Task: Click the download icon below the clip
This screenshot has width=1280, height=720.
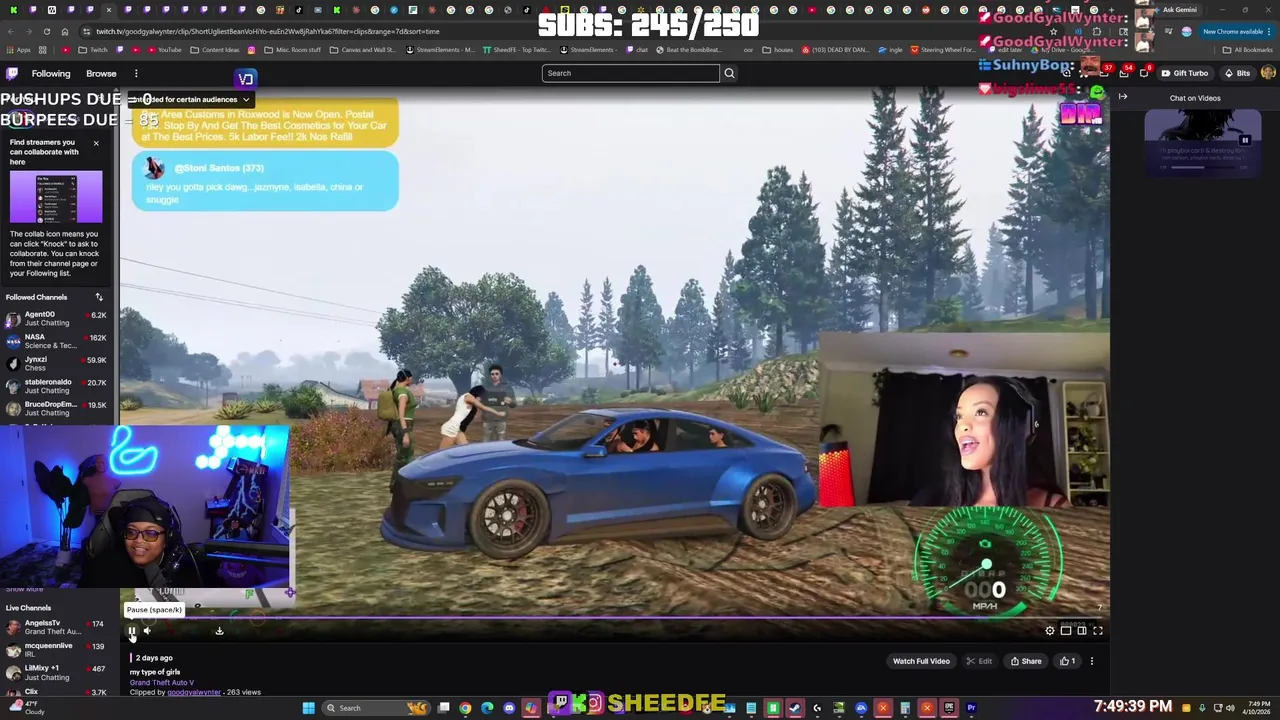Action: point(219,630)
